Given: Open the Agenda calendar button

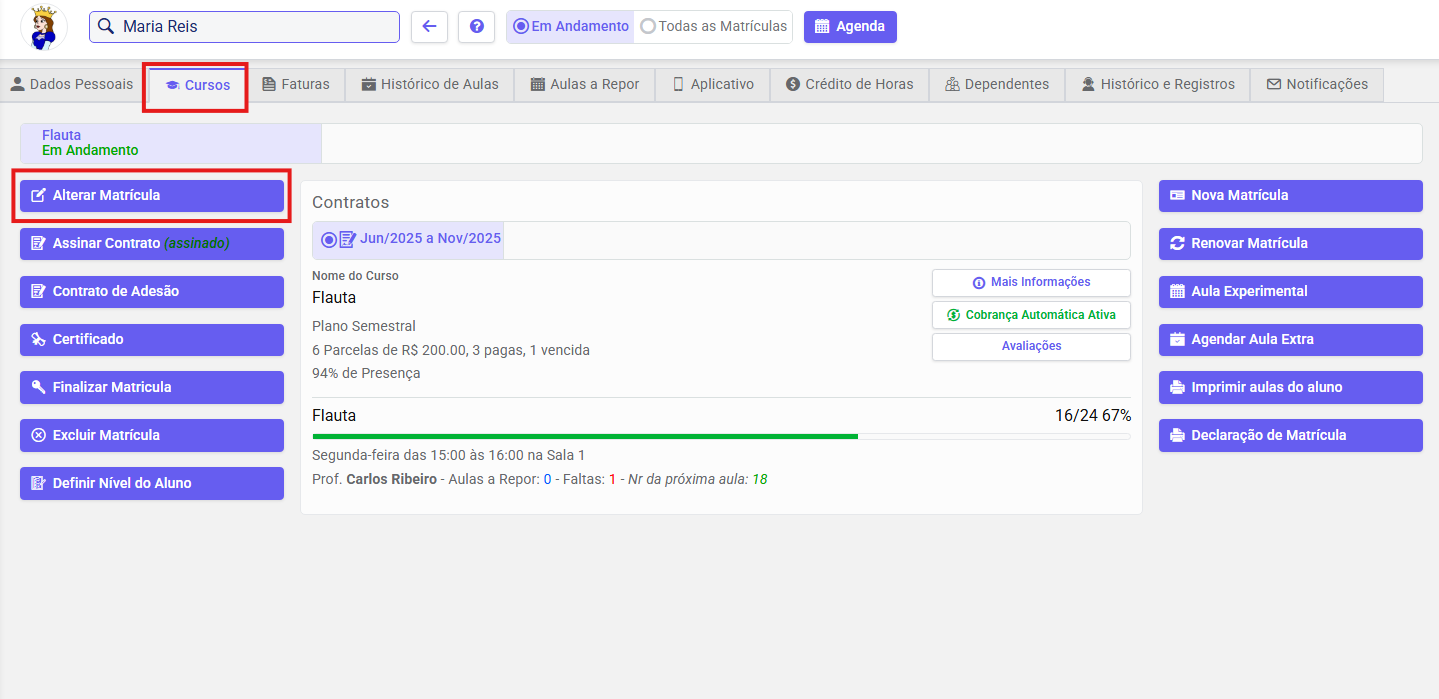Looking at the screenshot, I should (850, 27).
